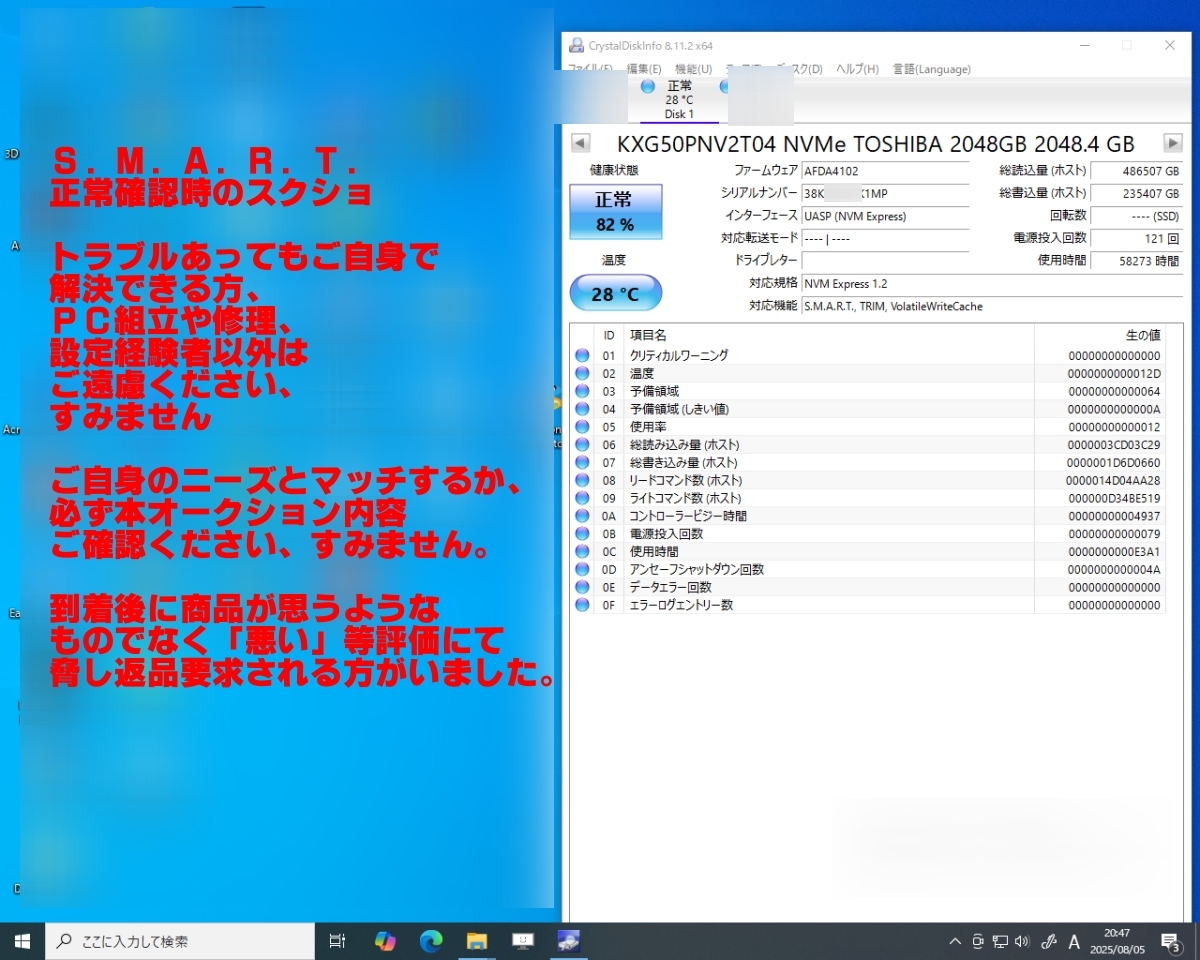Click the データエラー回数 row
The width and height of the screenshot is (1200, 960).
(867, 587)
